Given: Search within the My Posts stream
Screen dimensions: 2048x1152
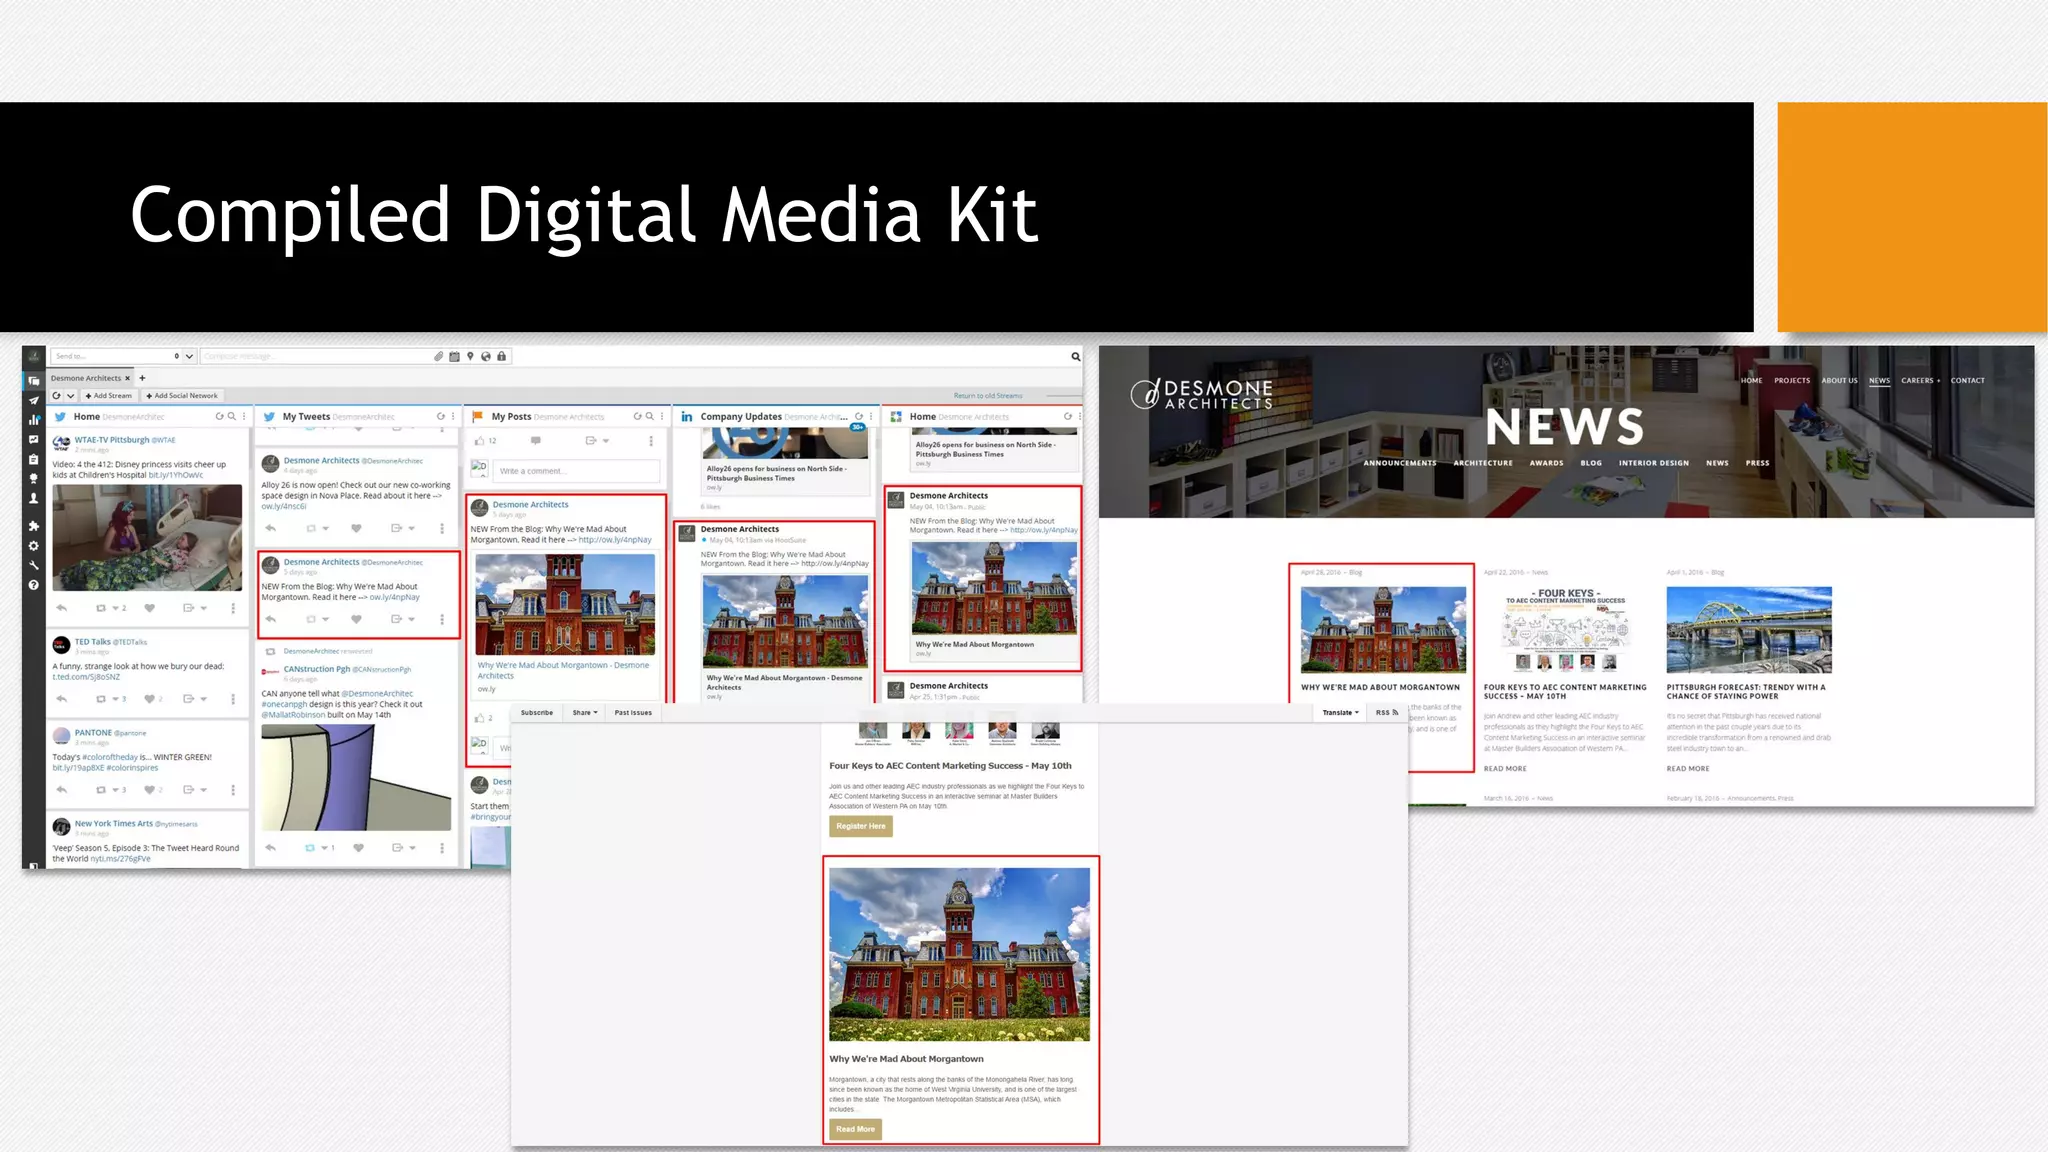Looking at the screenshot, I should [650, 417].
